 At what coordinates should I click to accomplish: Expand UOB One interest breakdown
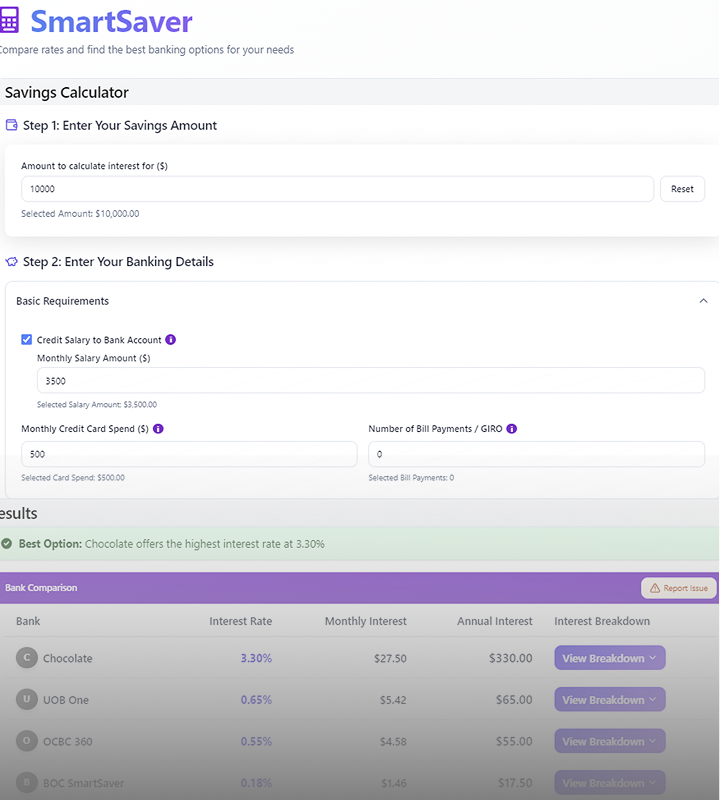[x=609, y=700]
